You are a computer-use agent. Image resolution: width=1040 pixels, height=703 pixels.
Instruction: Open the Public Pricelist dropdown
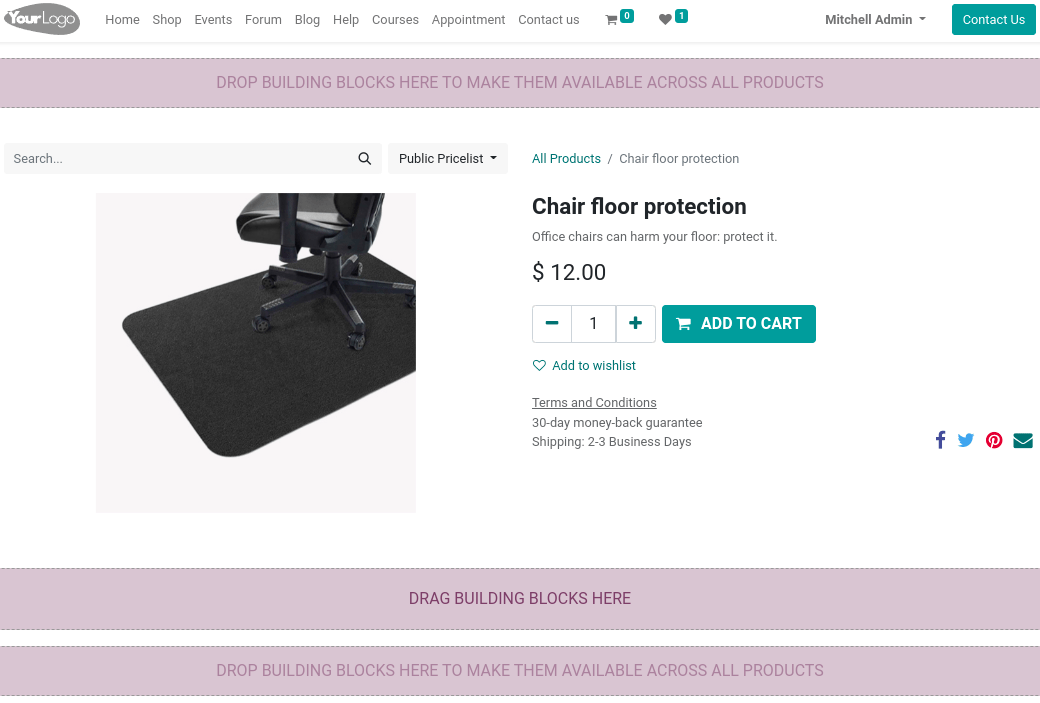(447, 158)
